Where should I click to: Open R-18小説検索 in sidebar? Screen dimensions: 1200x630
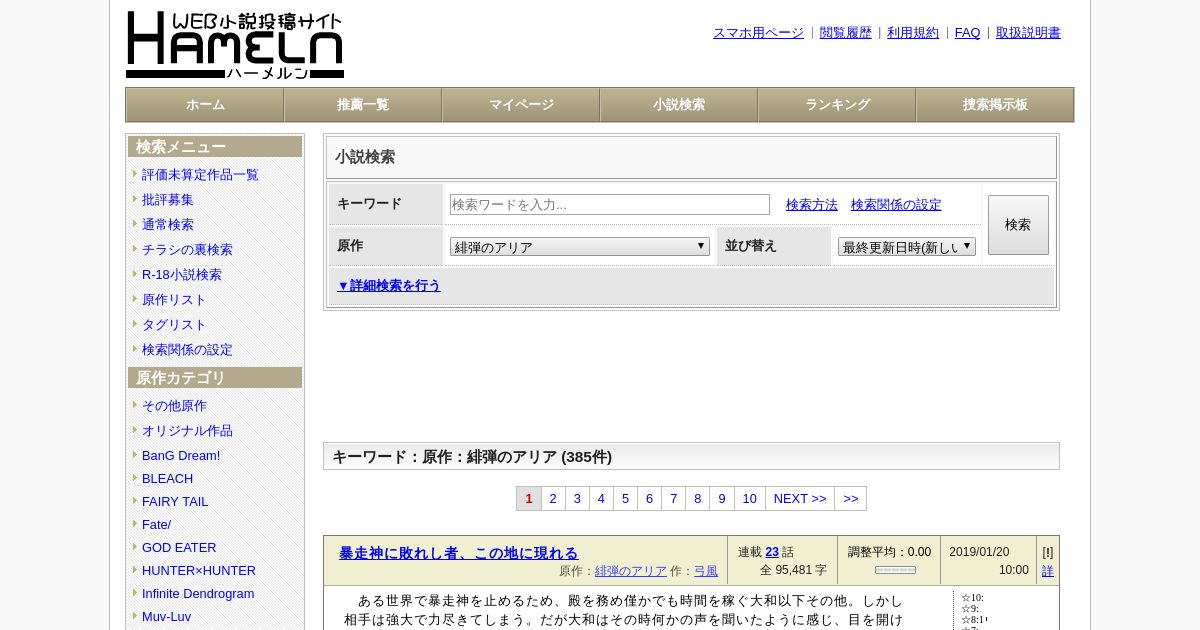[182, 274]
